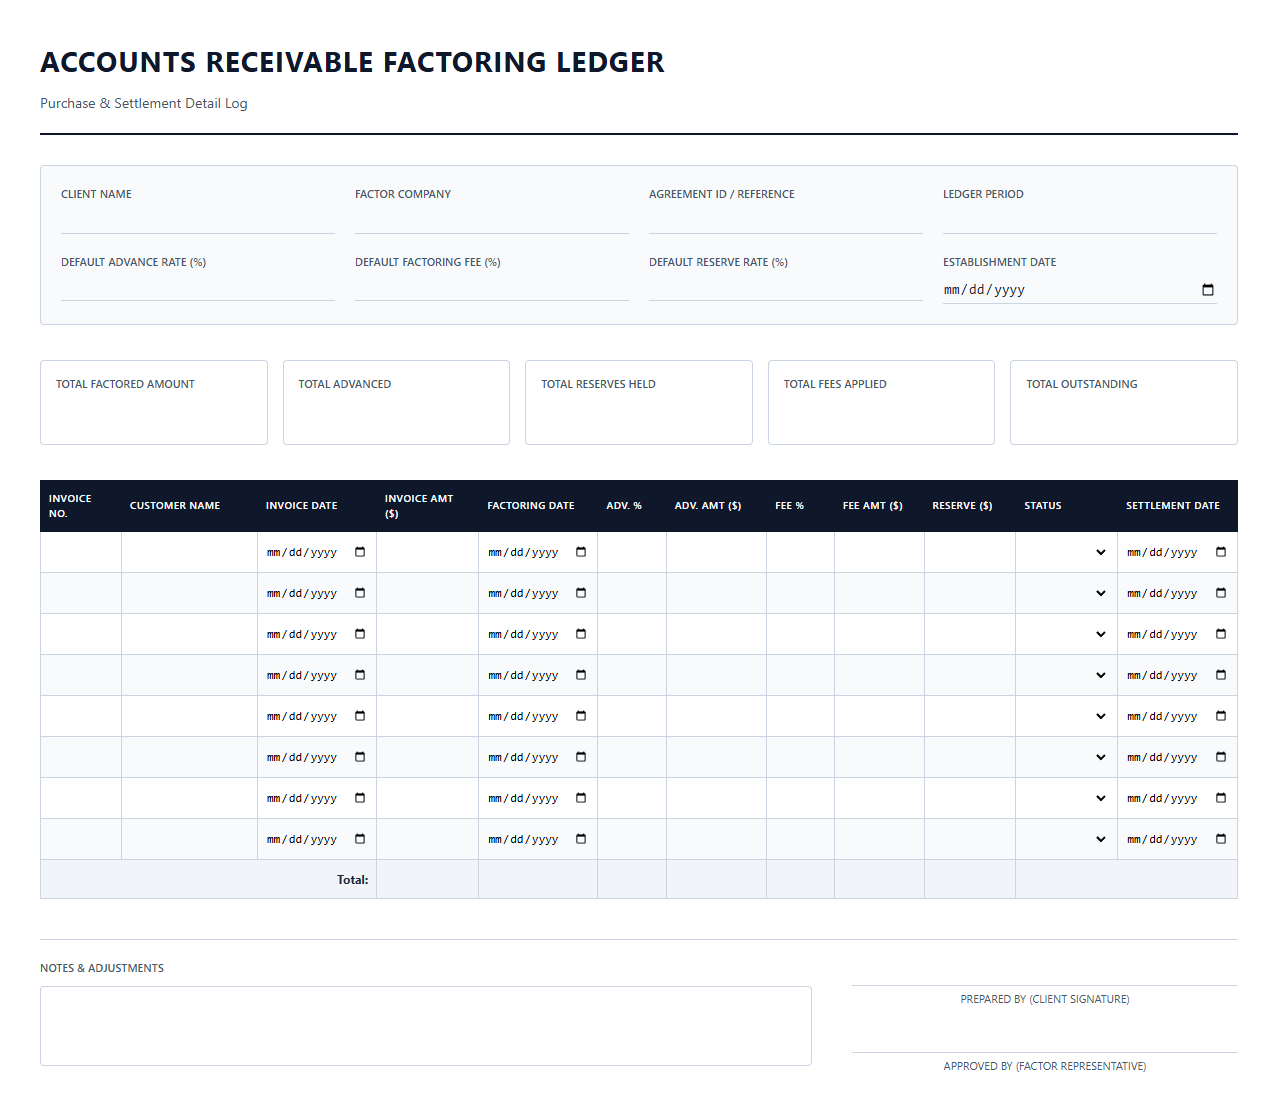This screenshot has height=1115, width=1278.
Task: Focus the Default Factoring Fee (%) field
Action: 492,288
